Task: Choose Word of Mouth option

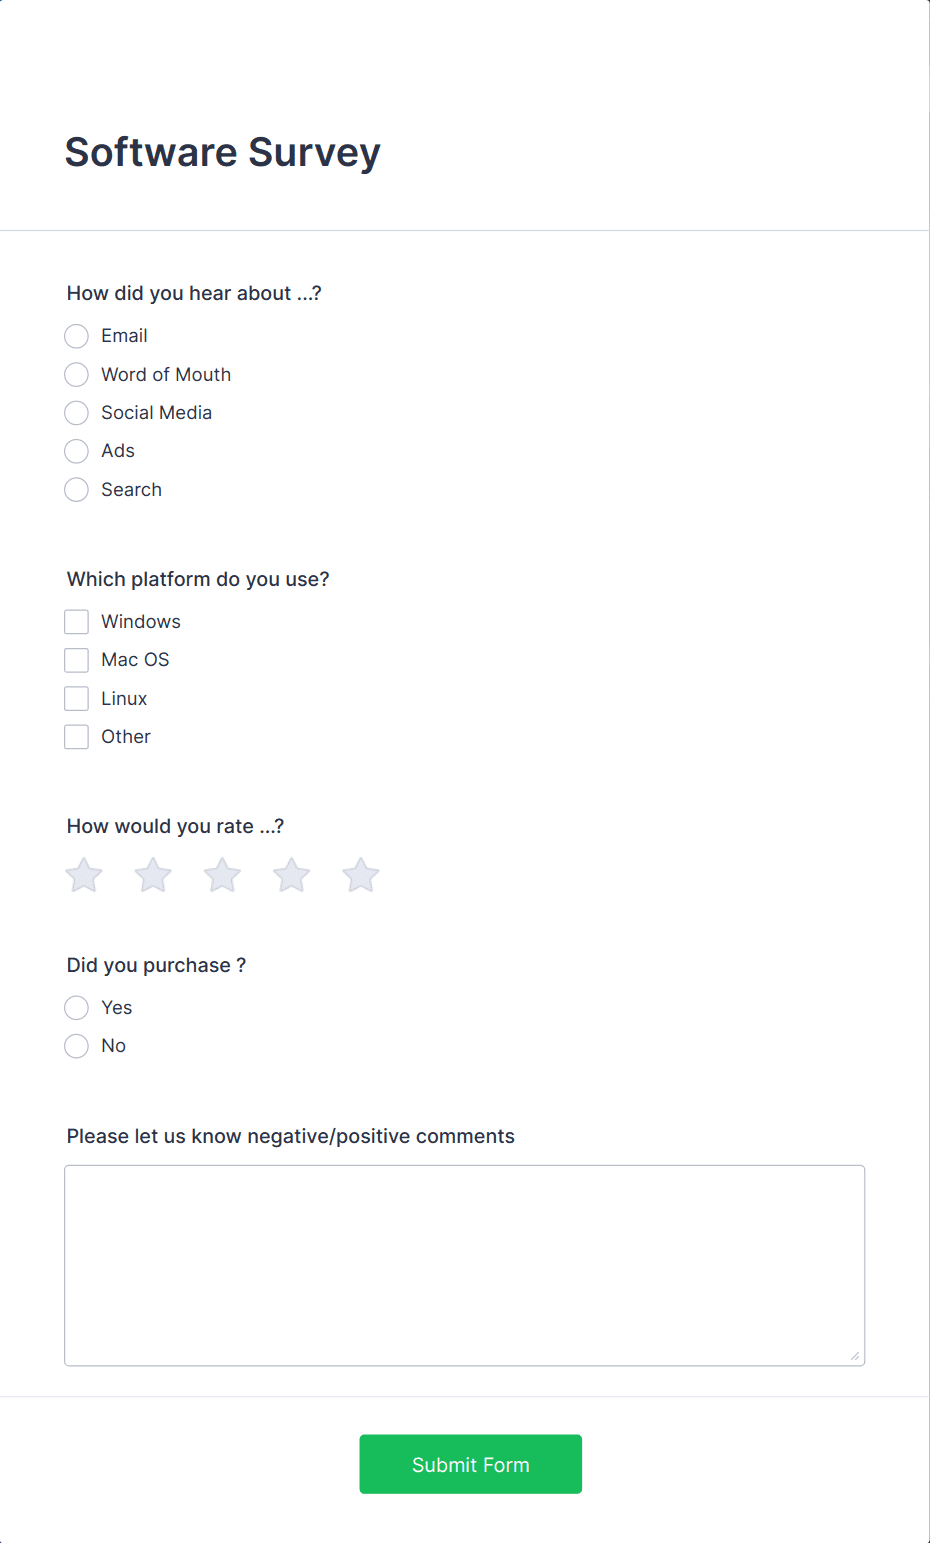Action: pyautogui.click(x=76, y=374)
